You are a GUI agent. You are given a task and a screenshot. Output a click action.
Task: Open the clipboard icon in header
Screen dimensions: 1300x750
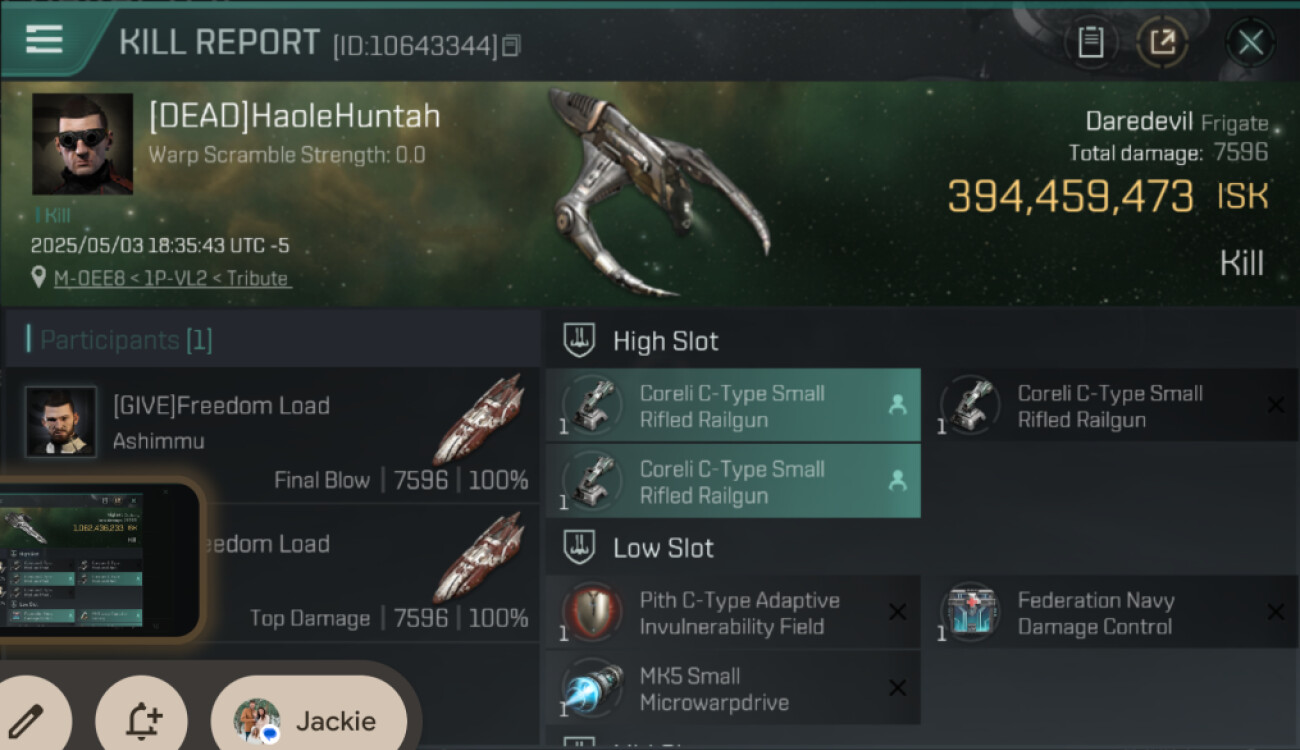[x=1091, y=42]
